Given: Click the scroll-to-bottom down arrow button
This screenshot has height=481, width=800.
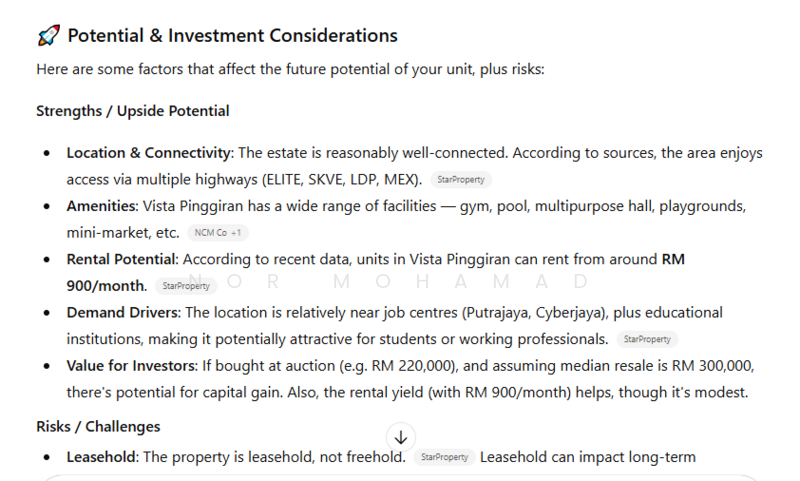Looking at the screenshot, I should (x=401, y=437).
